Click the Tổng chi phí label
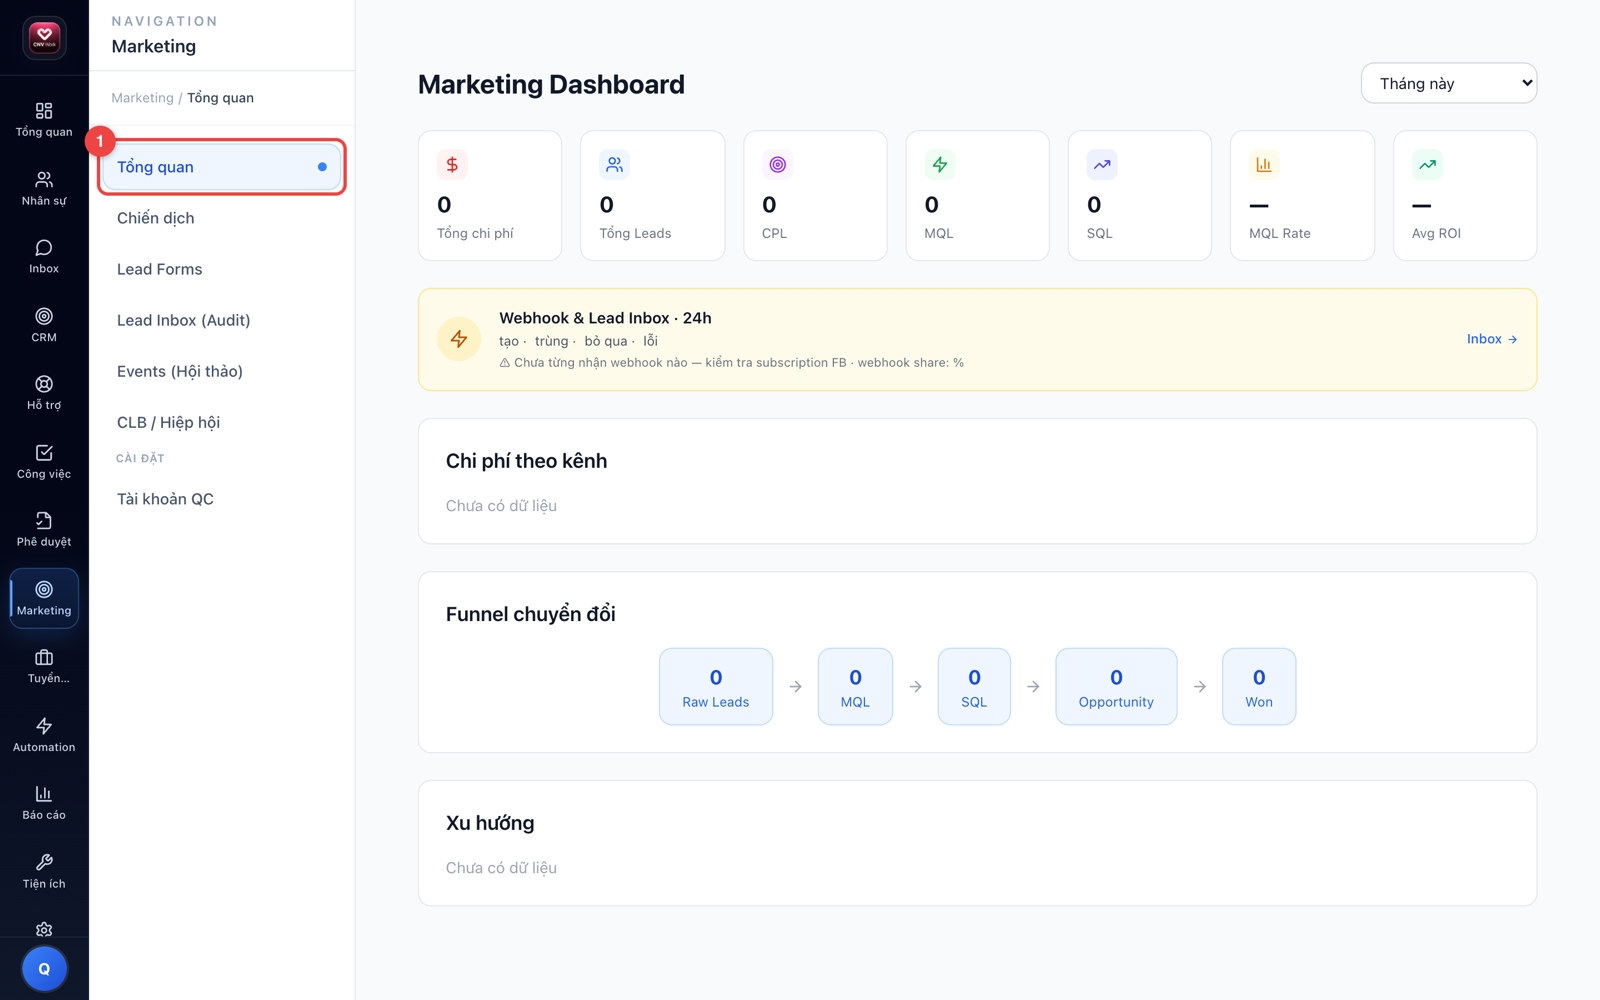The height and width of the screenshot is (1000, 1600). [475, 233]
